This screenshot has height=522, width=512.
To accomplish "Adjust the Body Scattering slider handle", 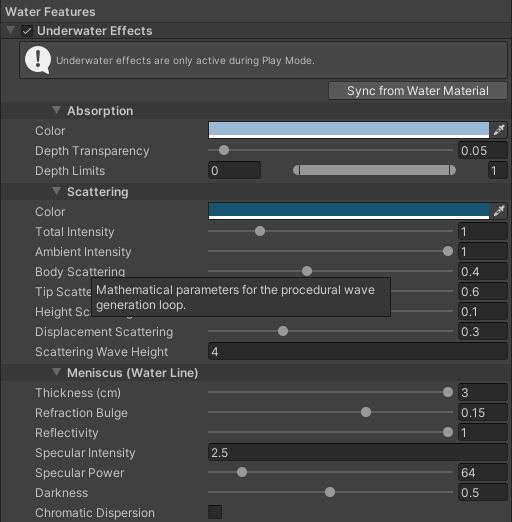I will click(x=307, y=271).
